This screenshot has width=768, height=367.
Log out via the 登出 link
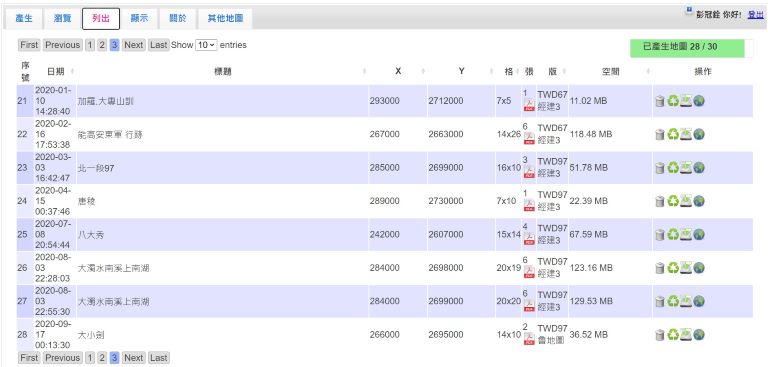click(x=755, y=15)
